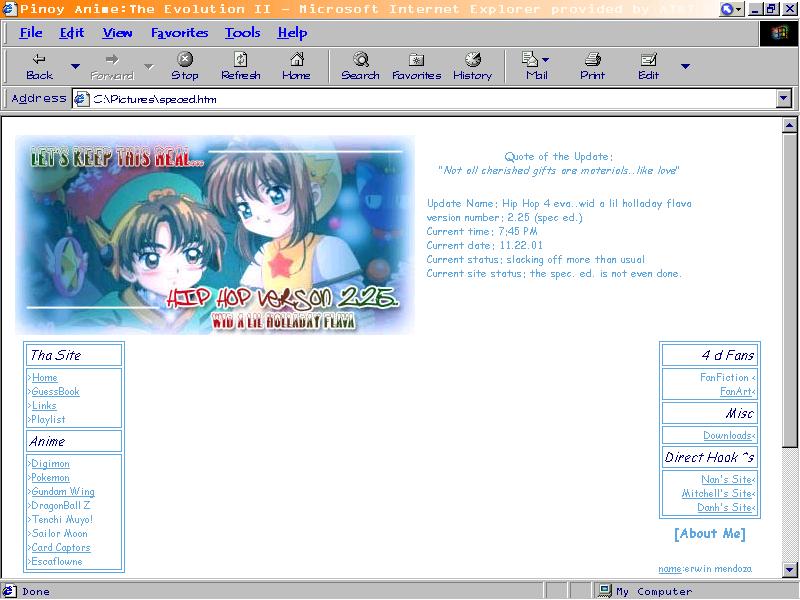The image size is (800, 600).
Task: Click the Forward toolbar button
Action: (x=112, y=66)
